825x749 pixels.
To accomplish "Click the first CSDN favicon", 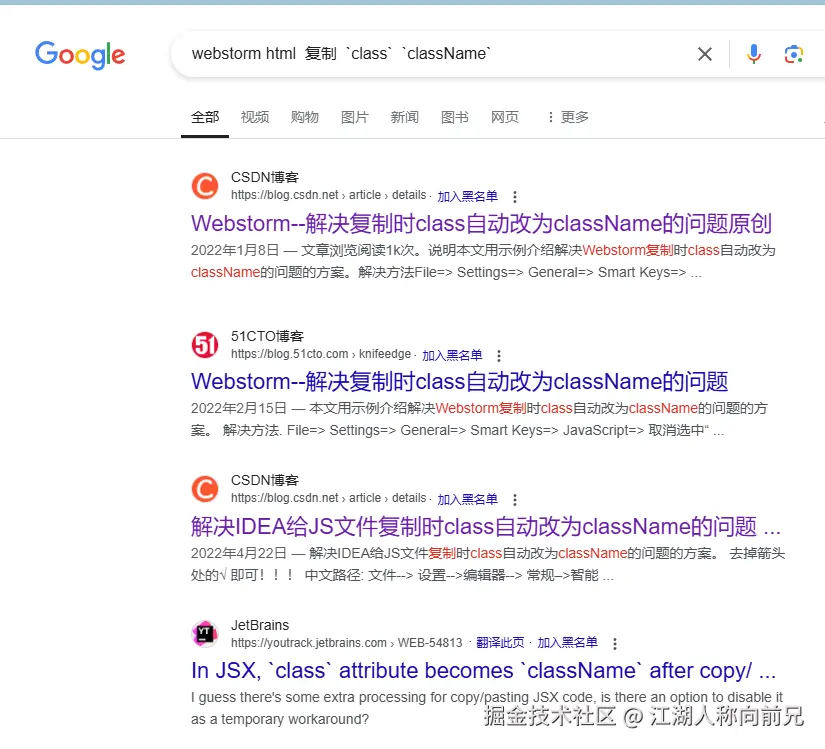I will pos(205,186).
